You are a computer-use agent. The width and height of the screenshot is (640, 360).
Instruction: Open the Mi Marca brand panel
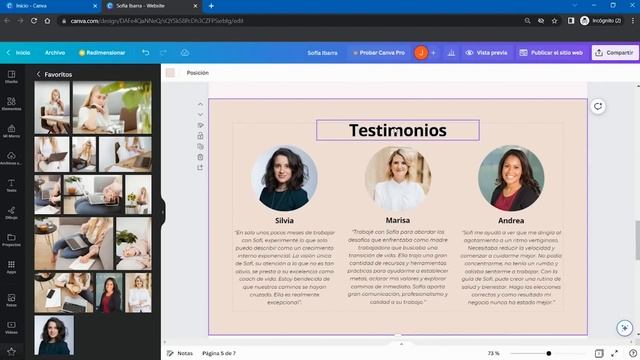11,131
